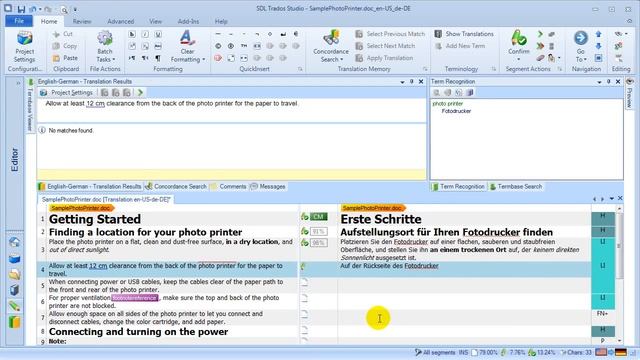
Task: Clear target segment eraser icon
Action: (540, 58)
